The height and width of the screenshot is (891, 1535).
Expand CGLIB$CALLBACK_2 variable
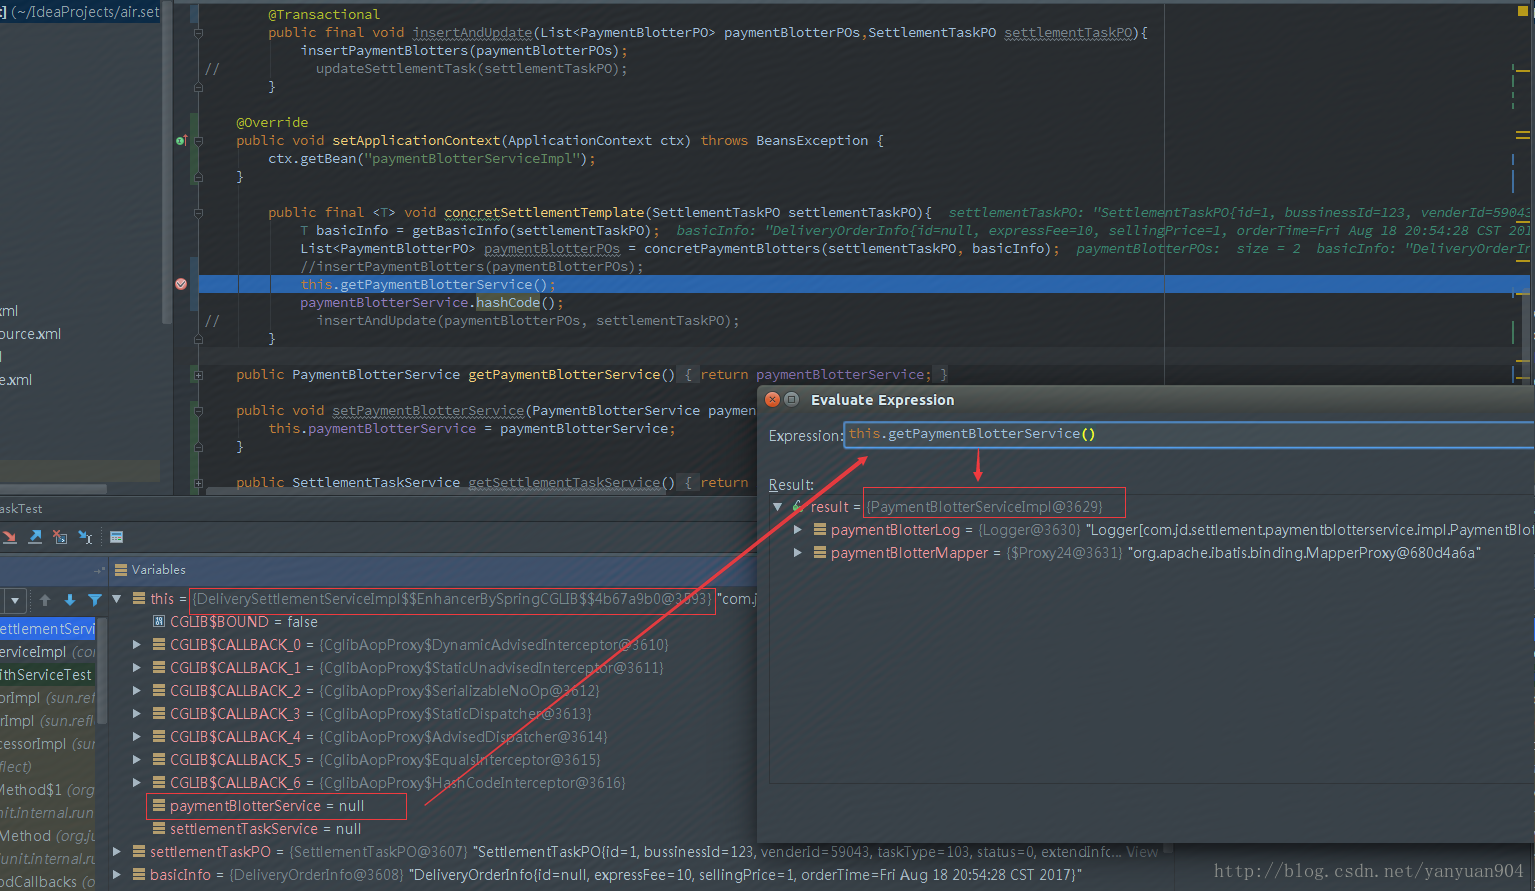pos(137,691)
